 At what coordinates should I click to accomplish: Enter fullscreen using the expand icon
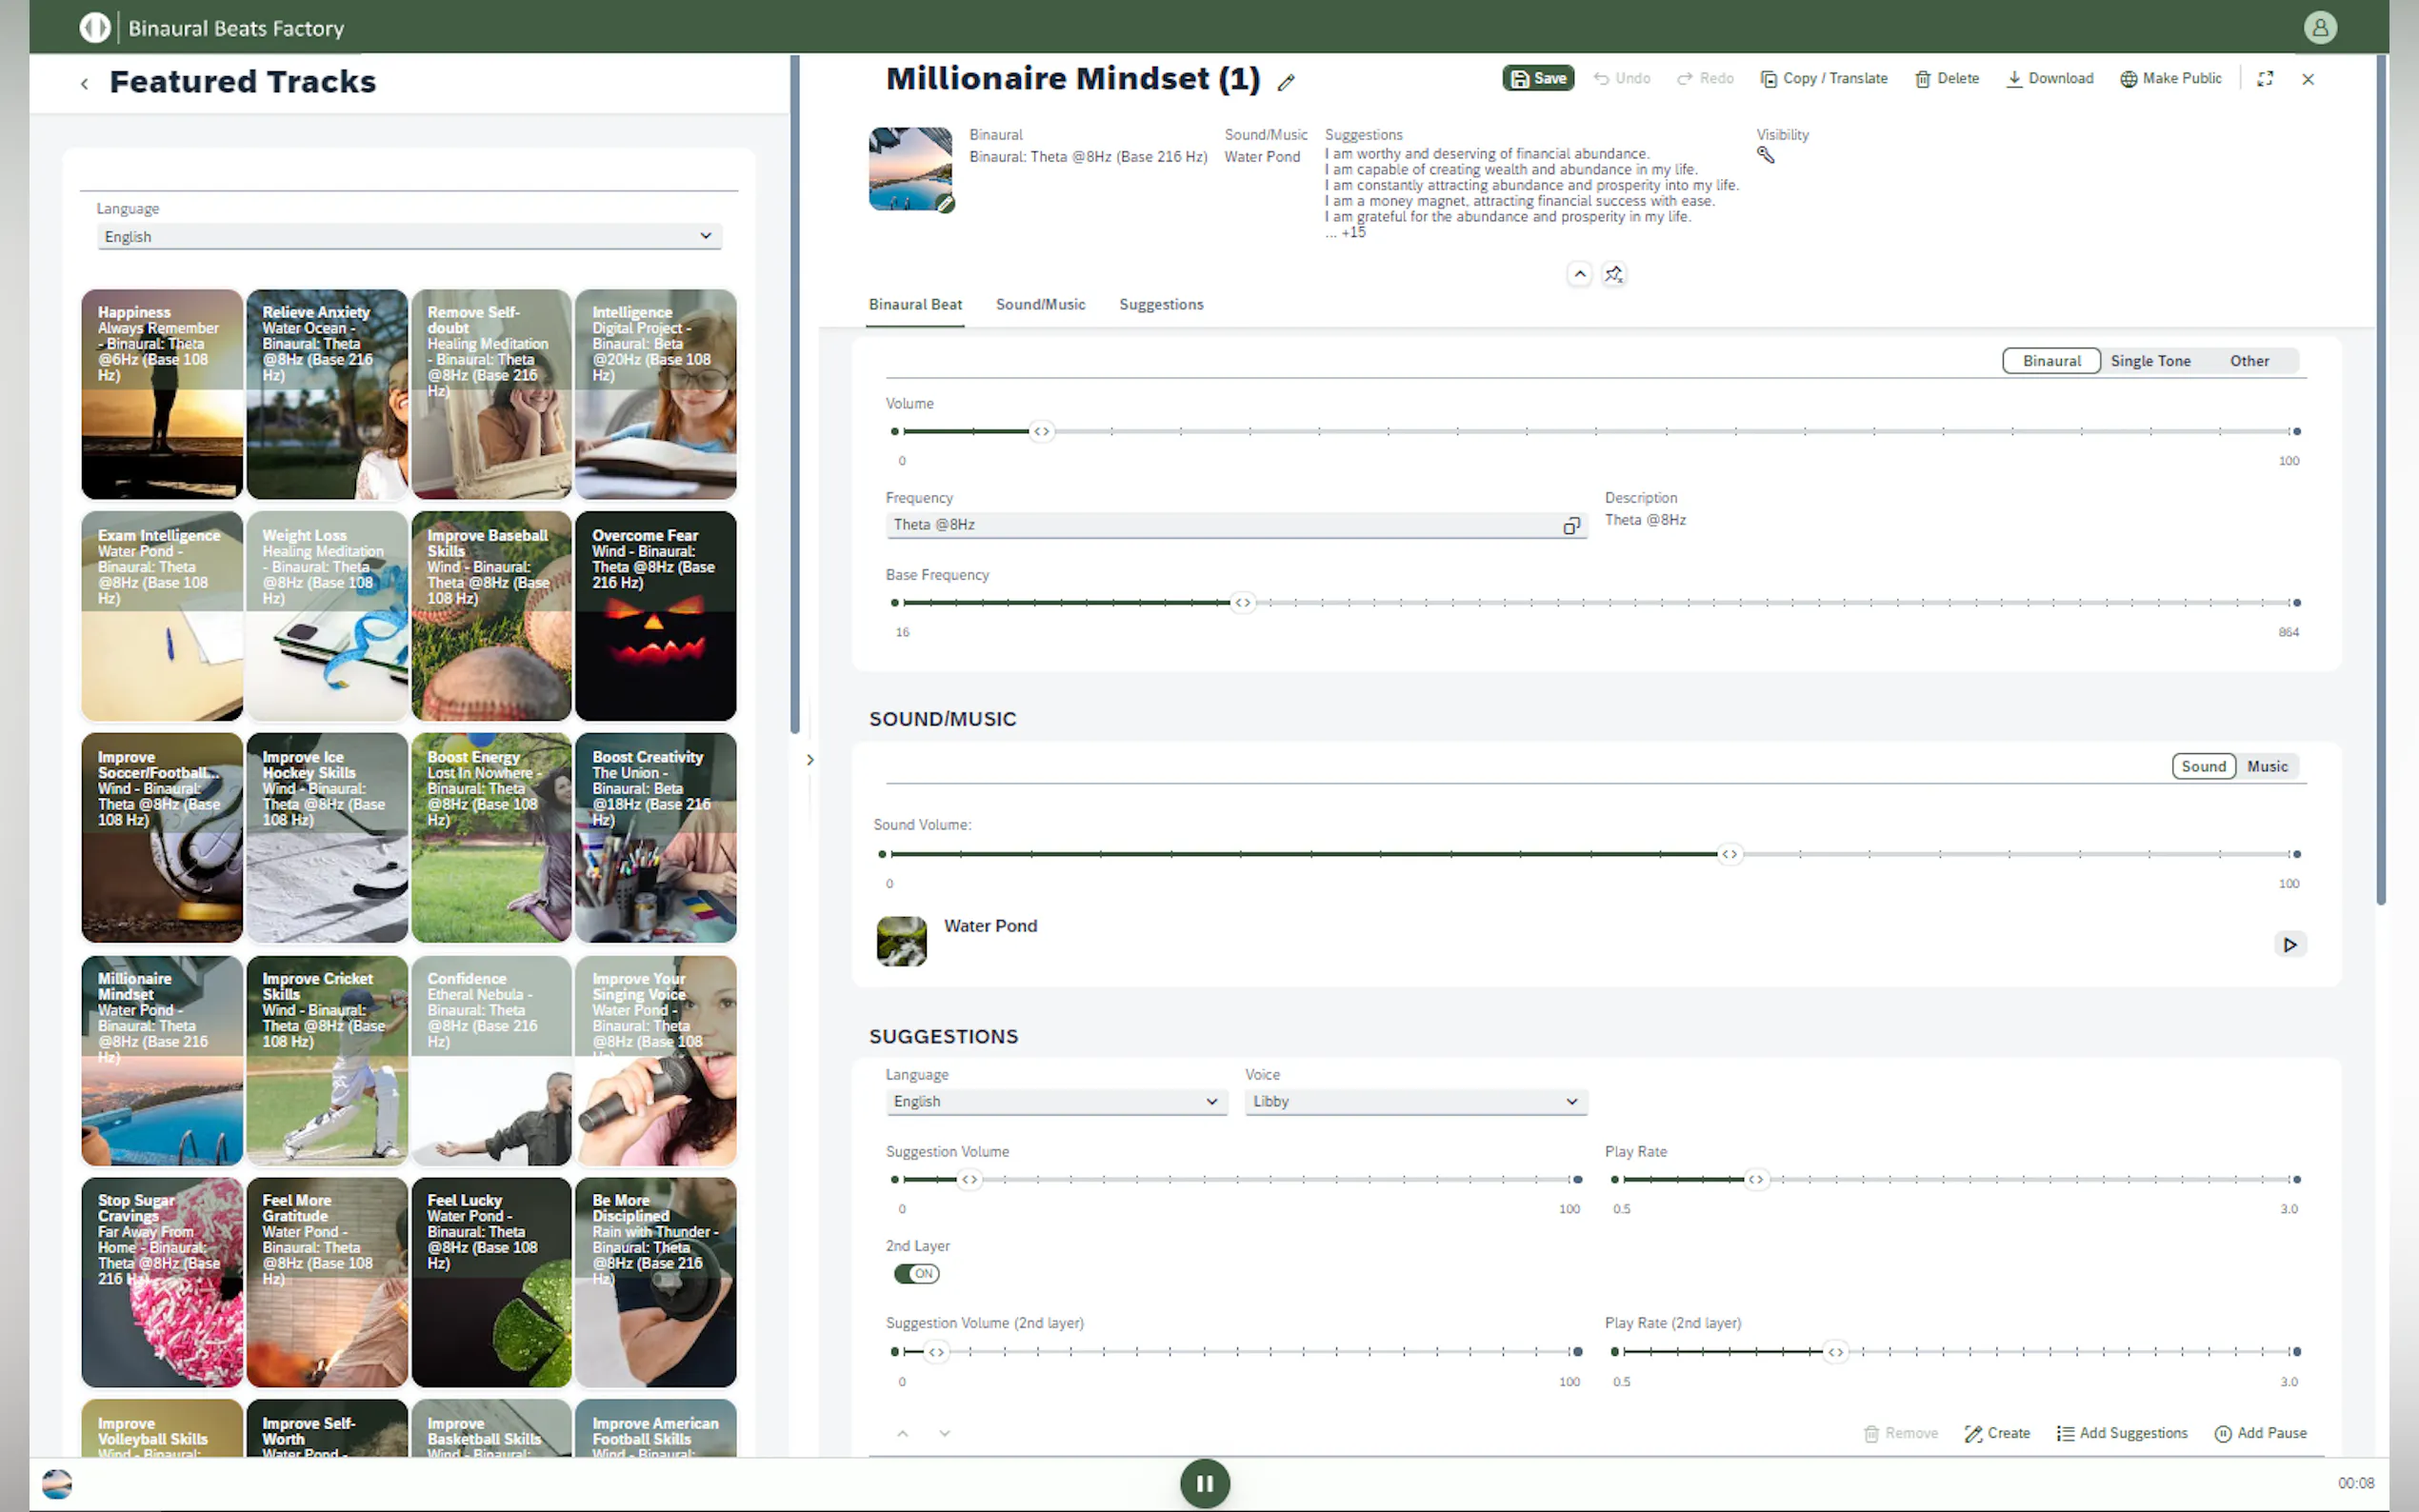pos(2265,78)
